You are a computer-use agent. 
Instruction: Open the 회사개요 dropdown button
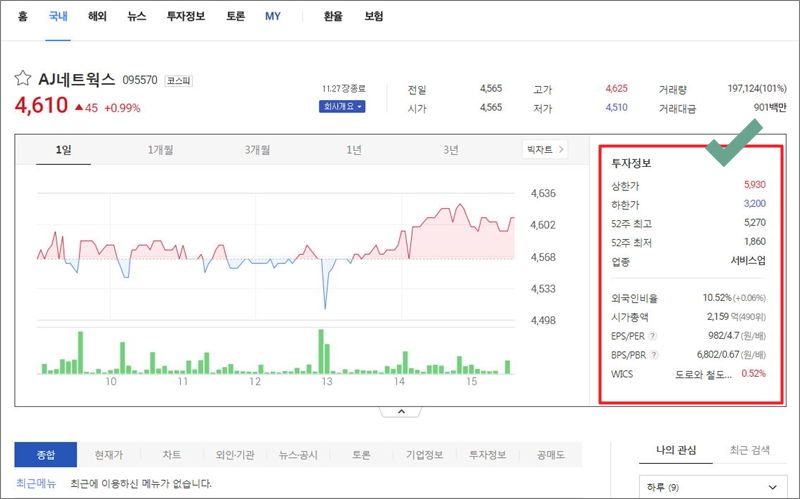pyautogui.click(x=342, y=107)
